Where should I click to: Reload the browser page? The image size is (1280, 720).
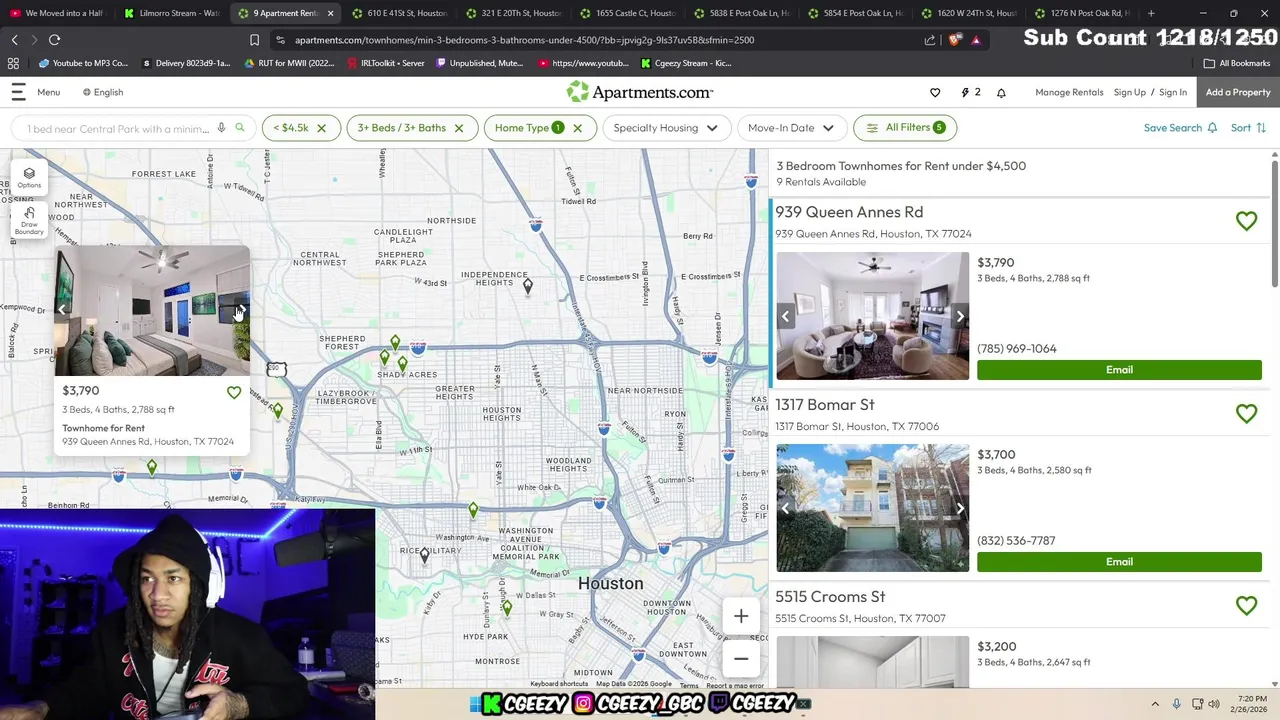pyautogui.click(x=54, y=40)
